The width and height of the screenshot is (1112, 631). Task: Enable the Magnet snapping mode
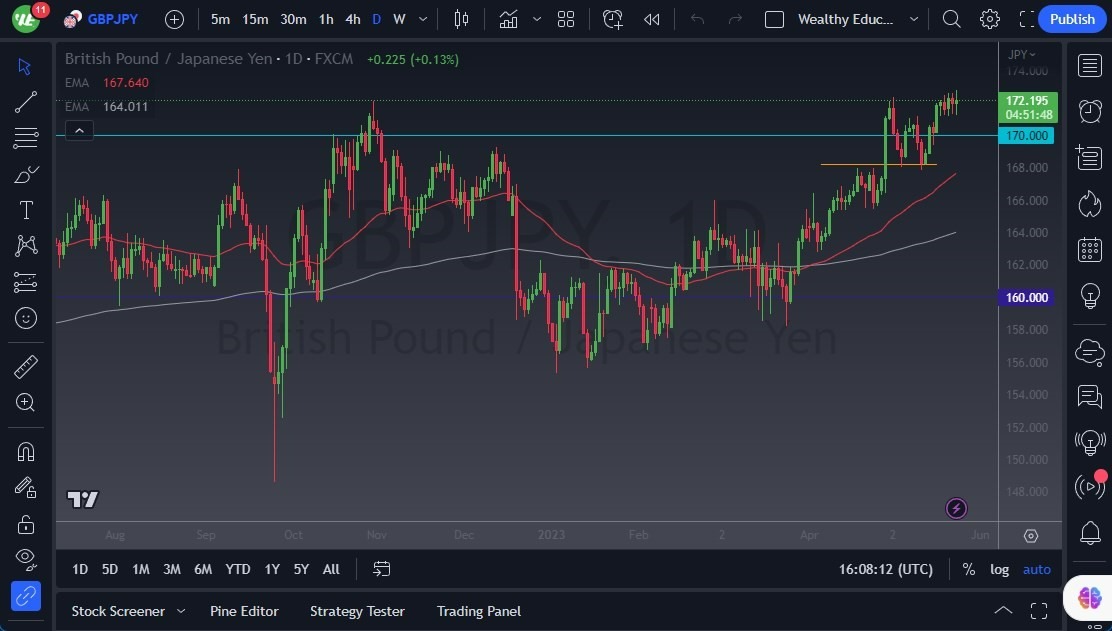[26, 451]
